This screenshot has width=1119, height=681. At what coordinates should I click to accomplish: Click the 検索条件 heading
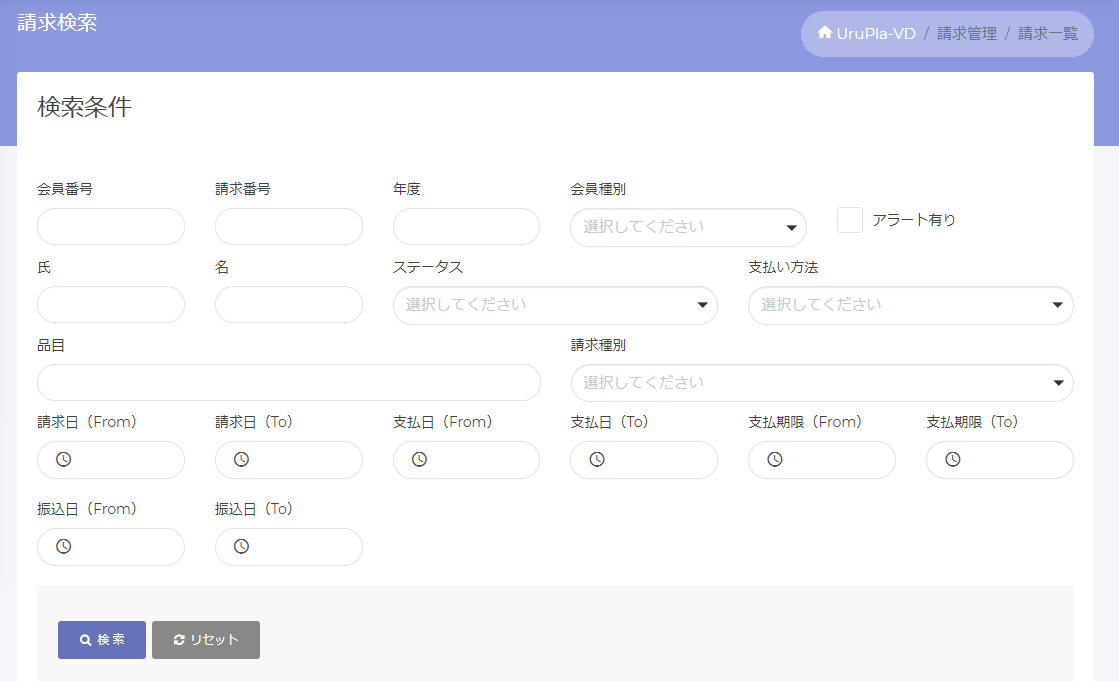84,107
